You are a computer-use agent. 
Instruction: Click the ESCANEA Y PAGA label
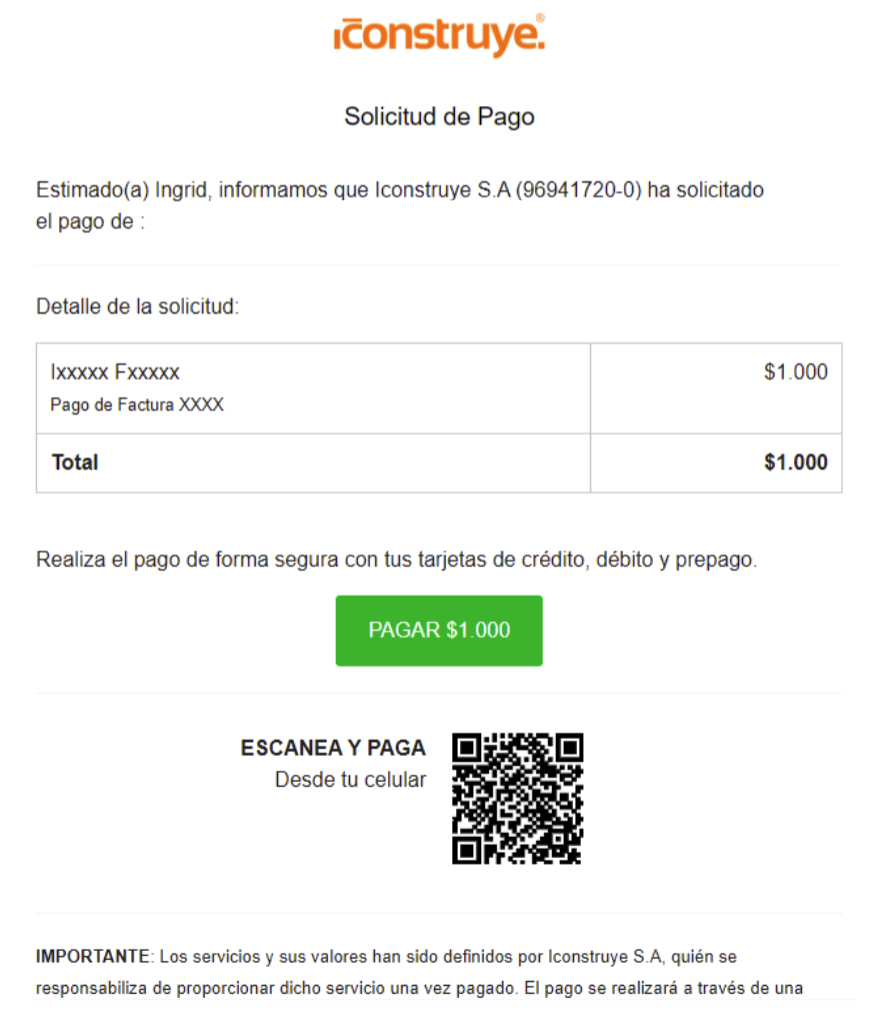tap(332, 748)
